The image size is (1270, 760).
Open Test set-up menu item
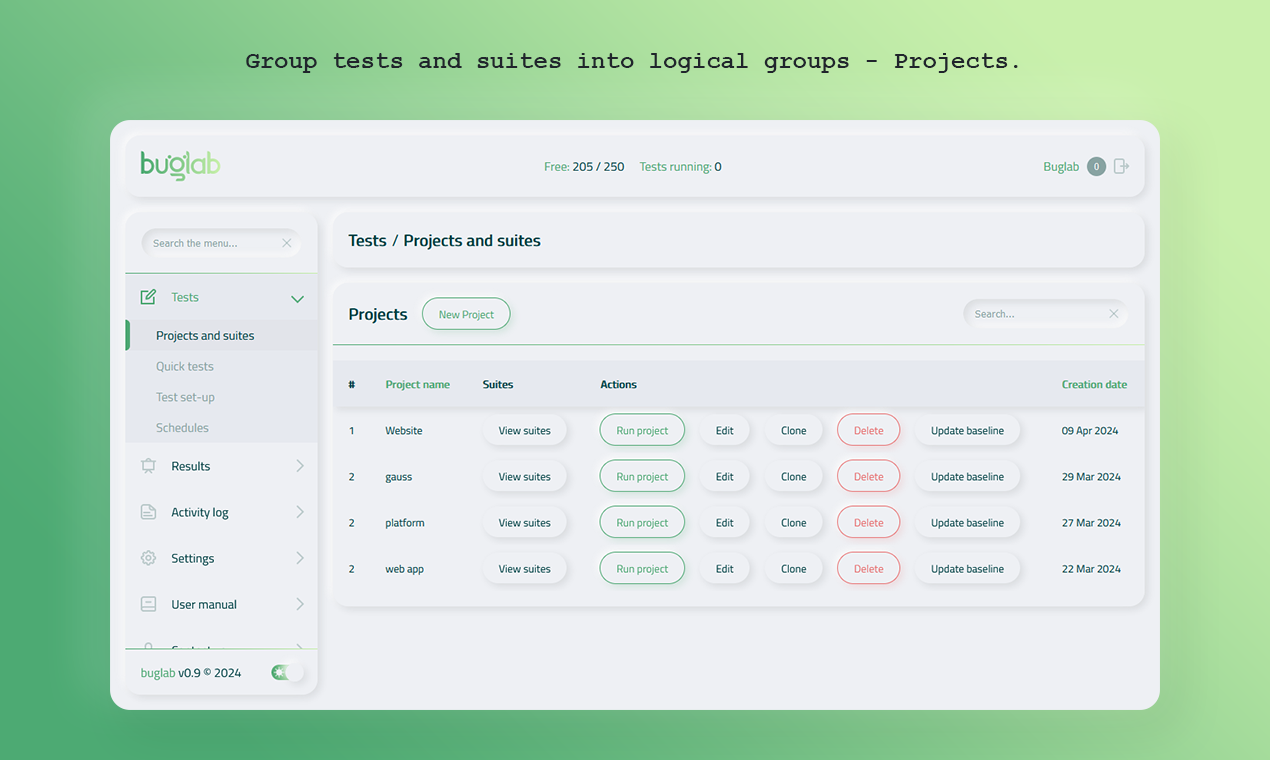coord(221,397)
